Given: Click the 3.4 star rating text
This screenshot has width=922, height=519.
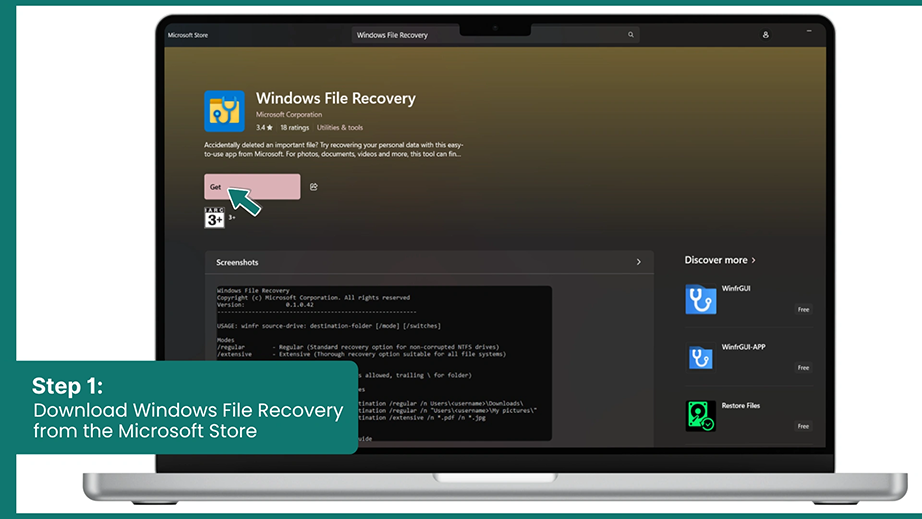Looking at the screenshot, I should click(x=264, y=128).
